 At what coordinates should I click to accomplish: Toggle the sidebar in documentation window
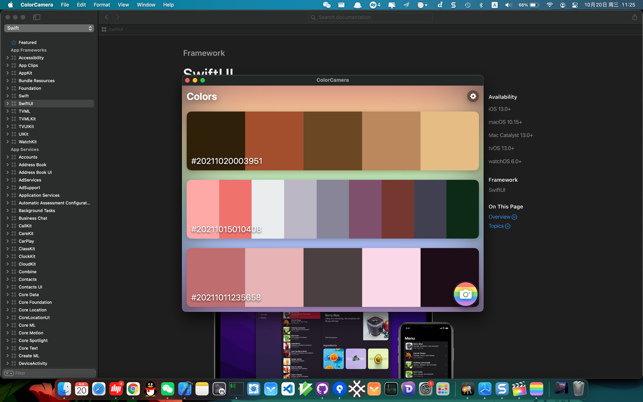click(36, 17)
